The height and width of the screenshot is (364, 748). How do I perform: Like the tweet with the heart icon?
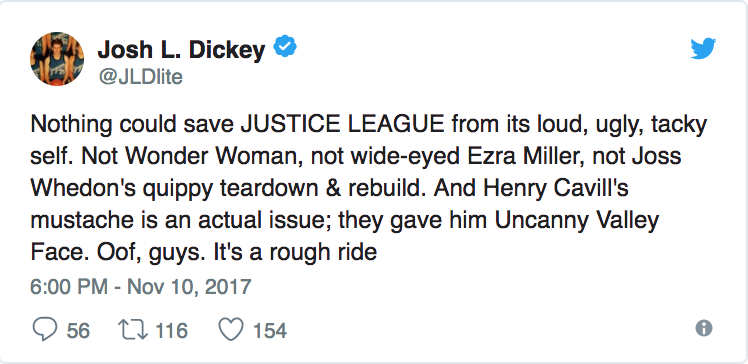(231, 330)
